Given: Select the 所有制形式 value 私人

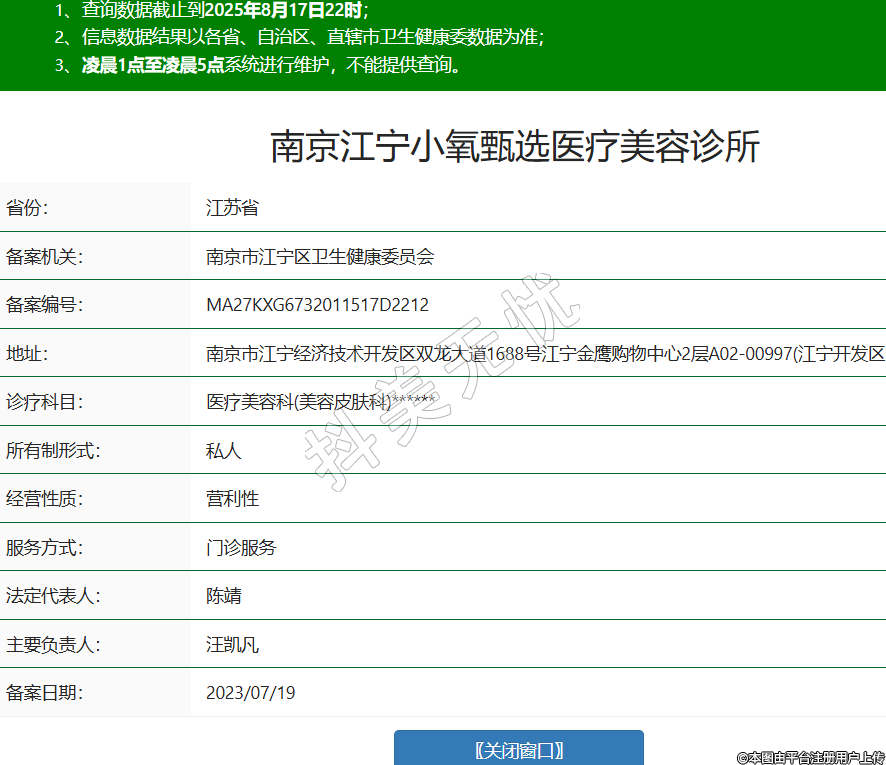Looking at the screenshot, I should pos(224,450).
